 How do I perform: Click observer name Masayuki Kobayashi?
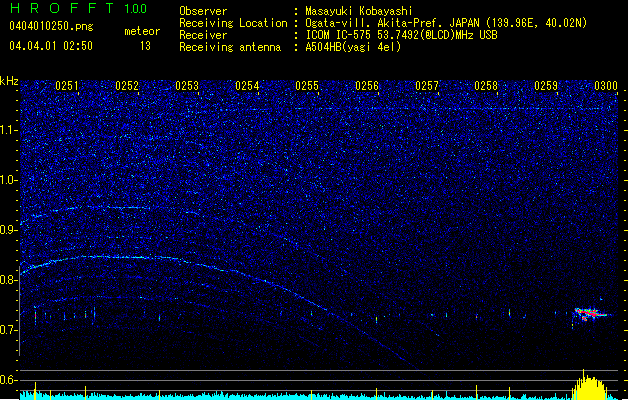click(359, 11)
